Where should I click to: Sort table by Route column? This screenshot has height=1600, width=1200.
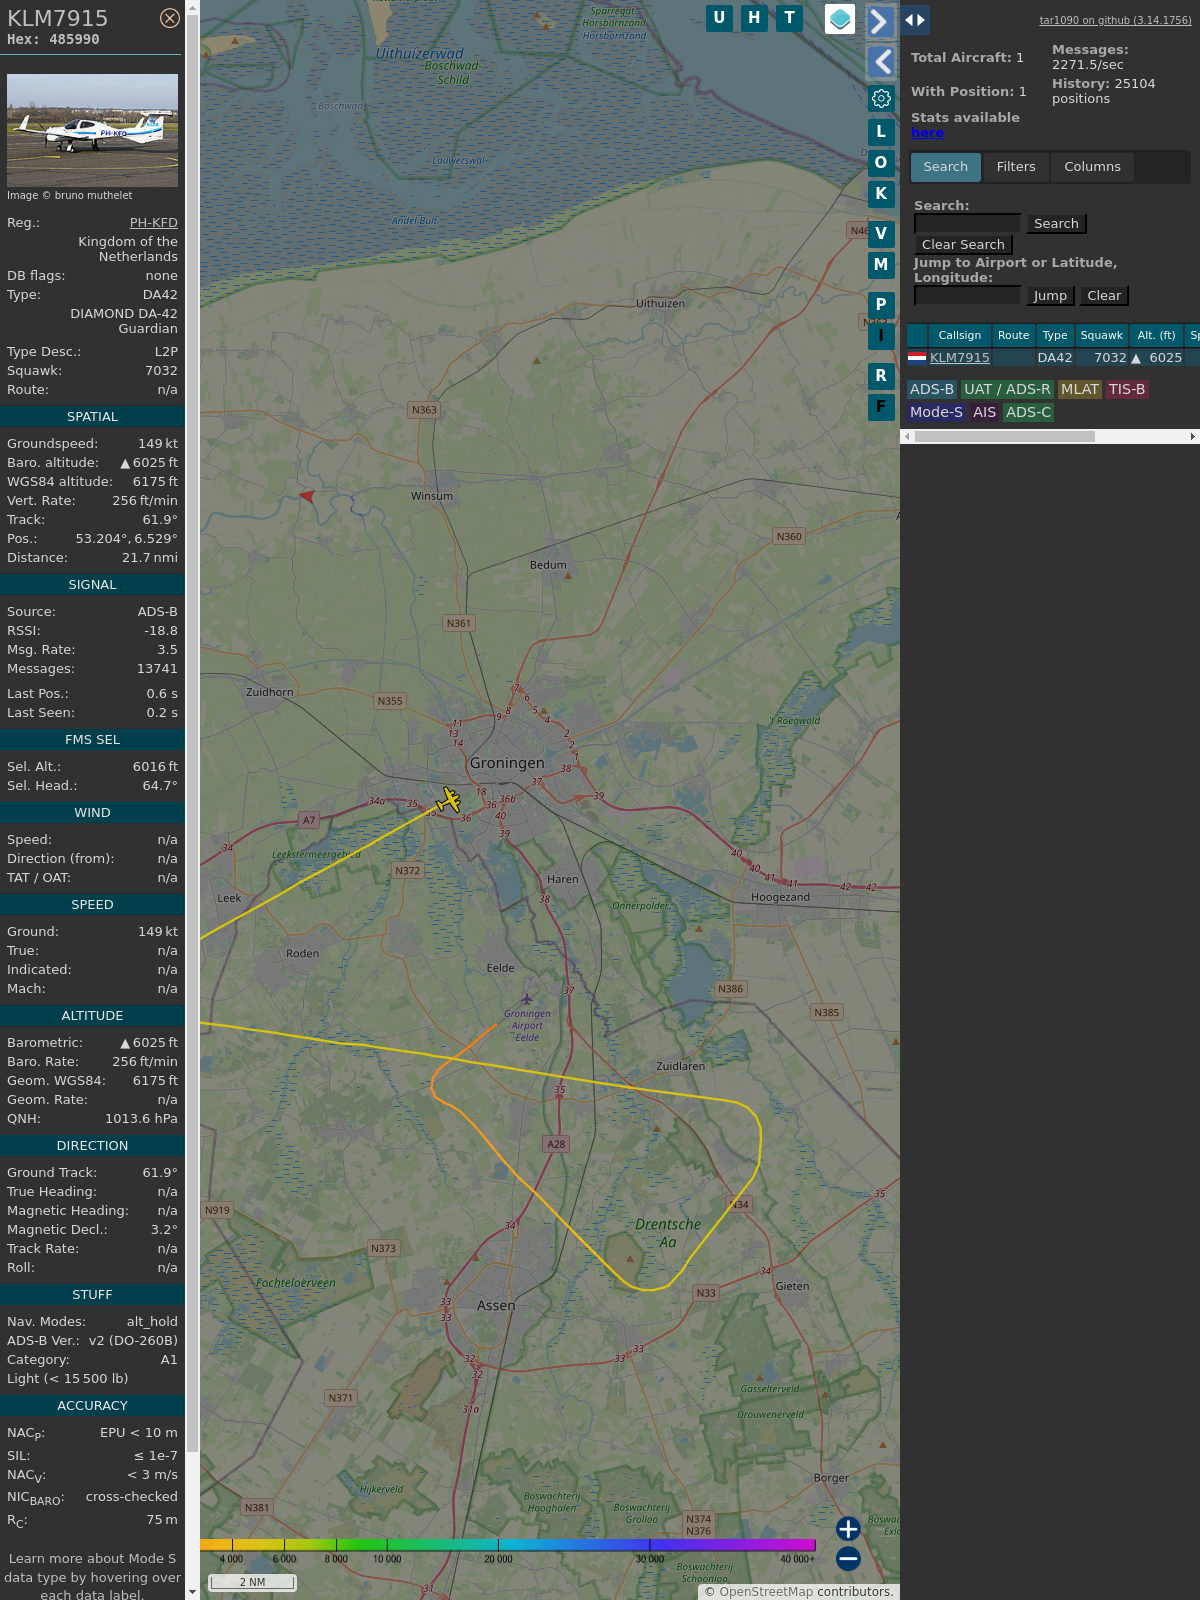1013,335
